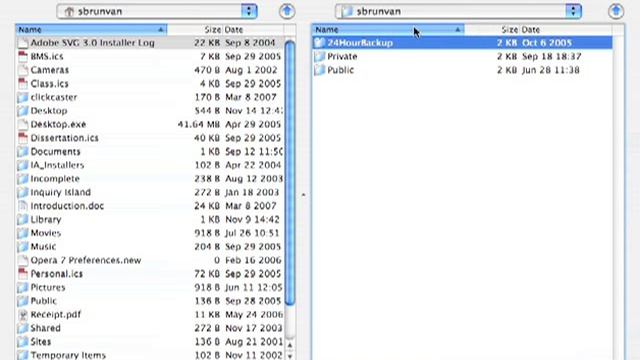Click the Music folder icon

coord(23,247)
